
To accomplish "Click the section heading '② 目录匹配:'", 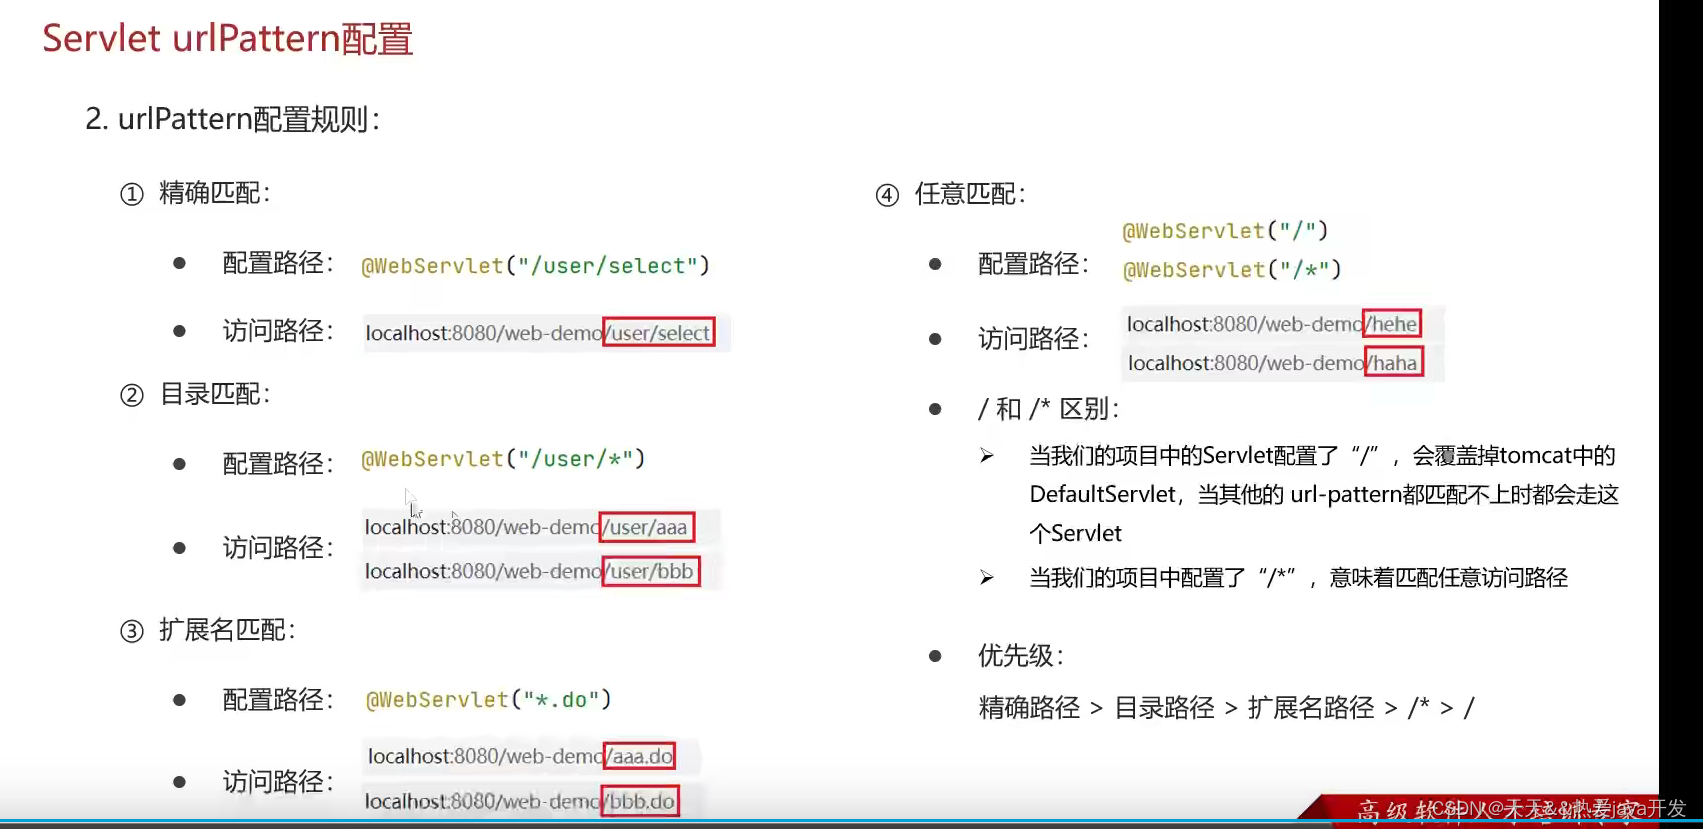I will 195,394.
